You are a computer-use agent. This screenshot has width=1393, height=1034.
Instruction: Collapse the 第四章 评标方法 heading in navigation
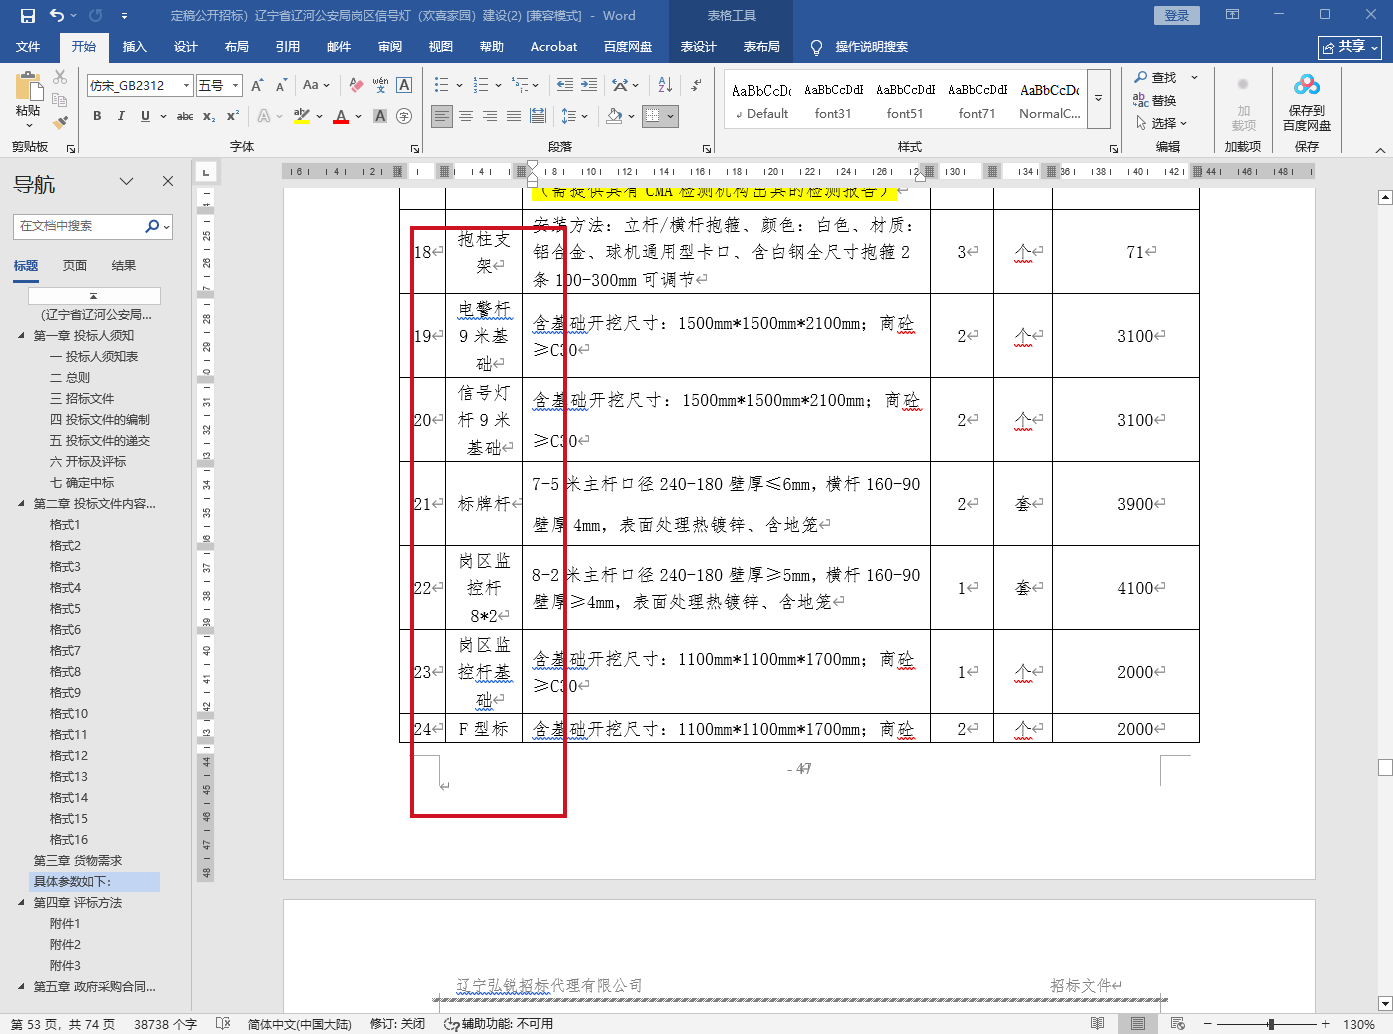tap(21, 903)
